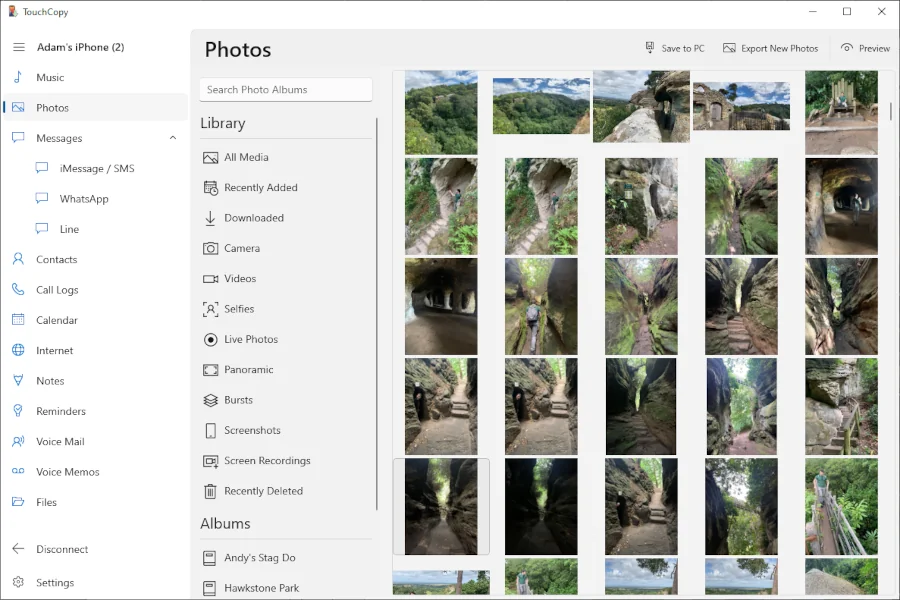Switch to the Contacts section
Image resolution: width=900 pixels, height=600 pixels.
56,260
